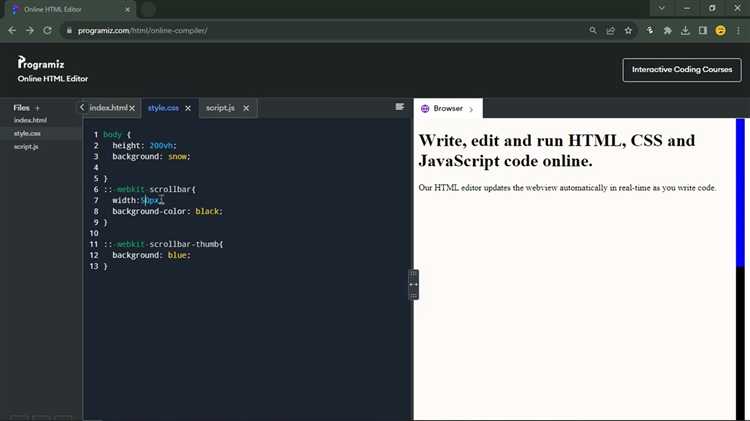This screenshot has width=750, height=421.
Task: Switch to the index.html tab
Action: (108, 108)
